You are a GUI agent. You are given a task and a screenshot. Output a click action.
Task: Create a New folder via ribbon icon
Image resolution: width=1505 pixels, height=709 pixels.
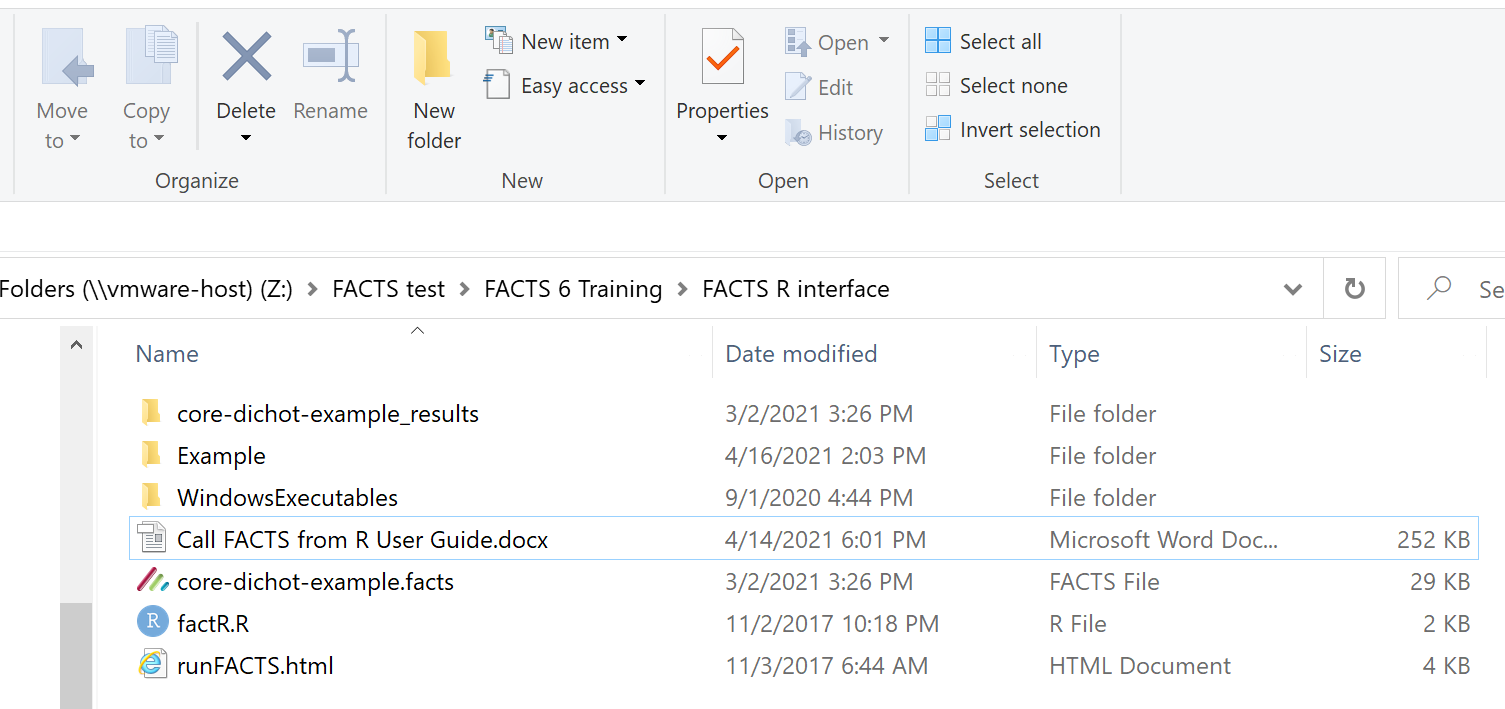(433, 57)
